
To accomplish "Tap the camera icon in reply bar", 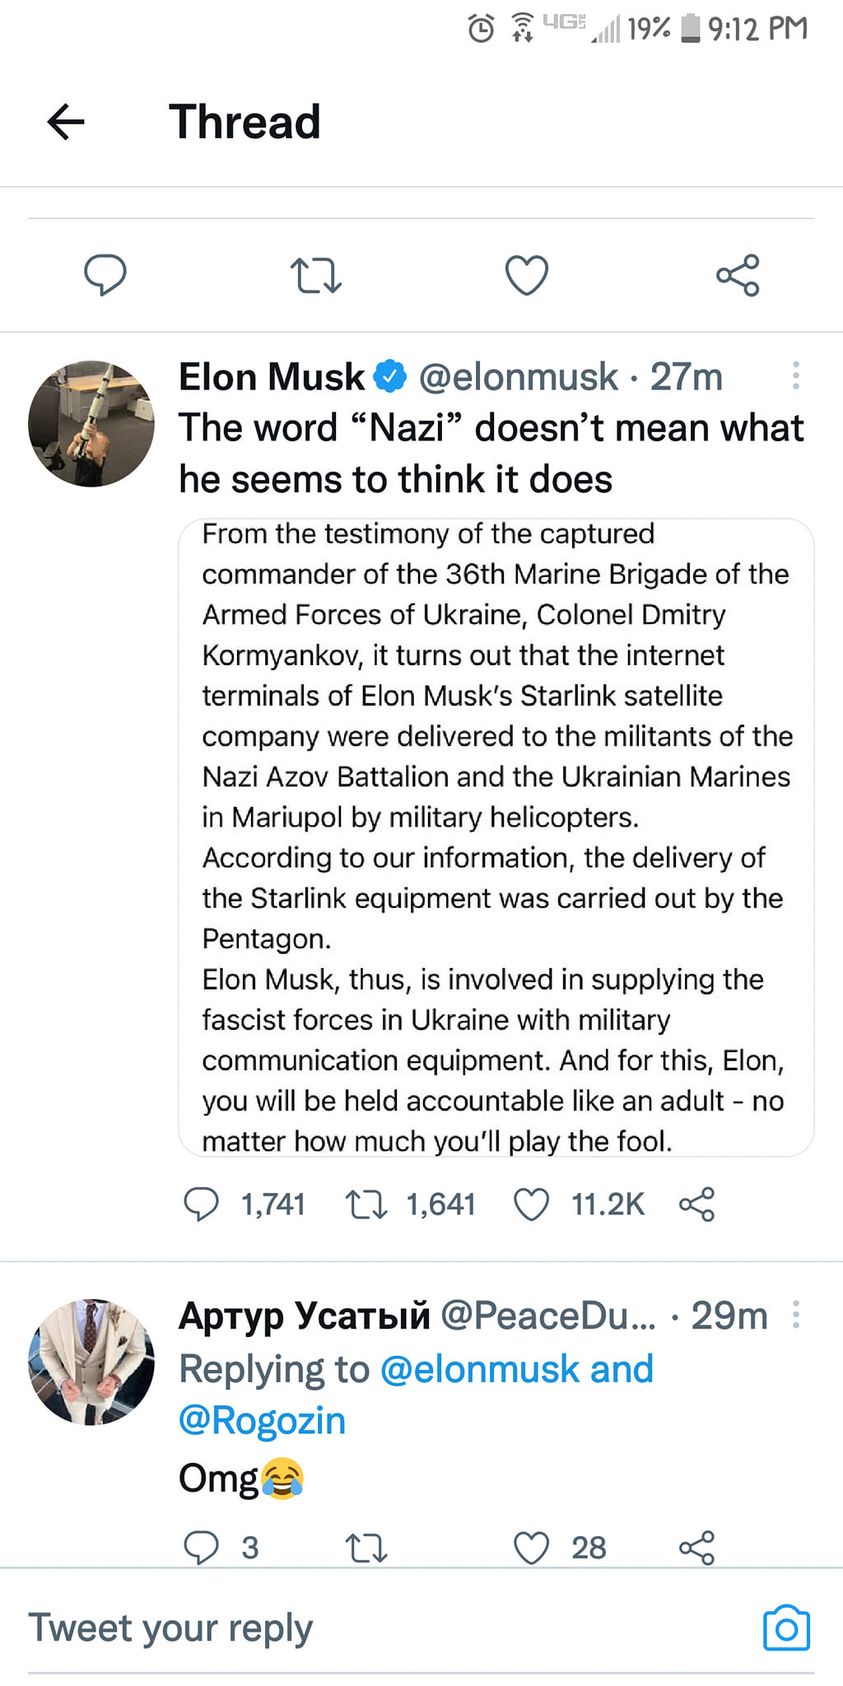I will (x=786, y=1628).
